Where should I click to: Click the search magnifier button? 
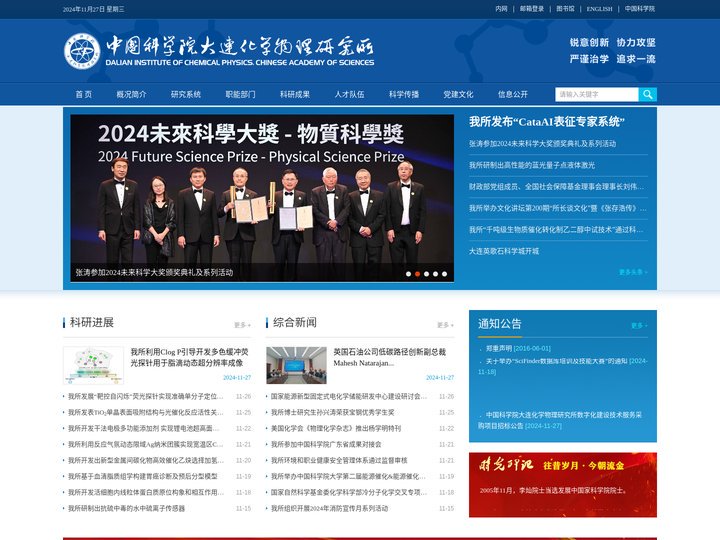(647, 95)
